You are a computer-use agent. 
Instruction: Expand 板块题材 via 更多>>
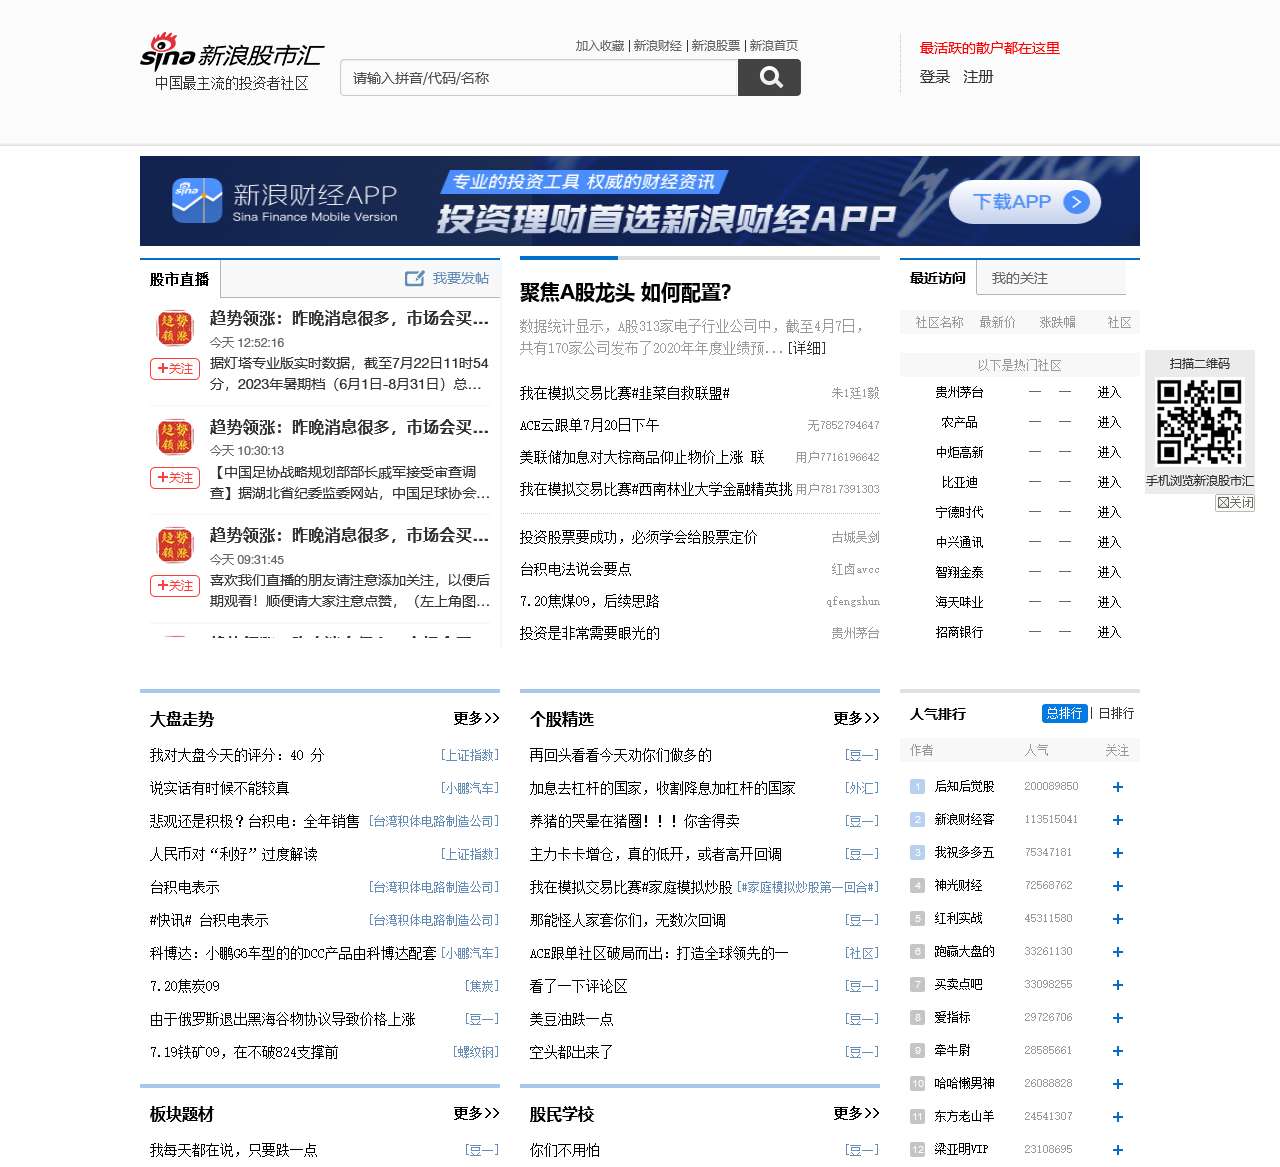coord(476,1113)
